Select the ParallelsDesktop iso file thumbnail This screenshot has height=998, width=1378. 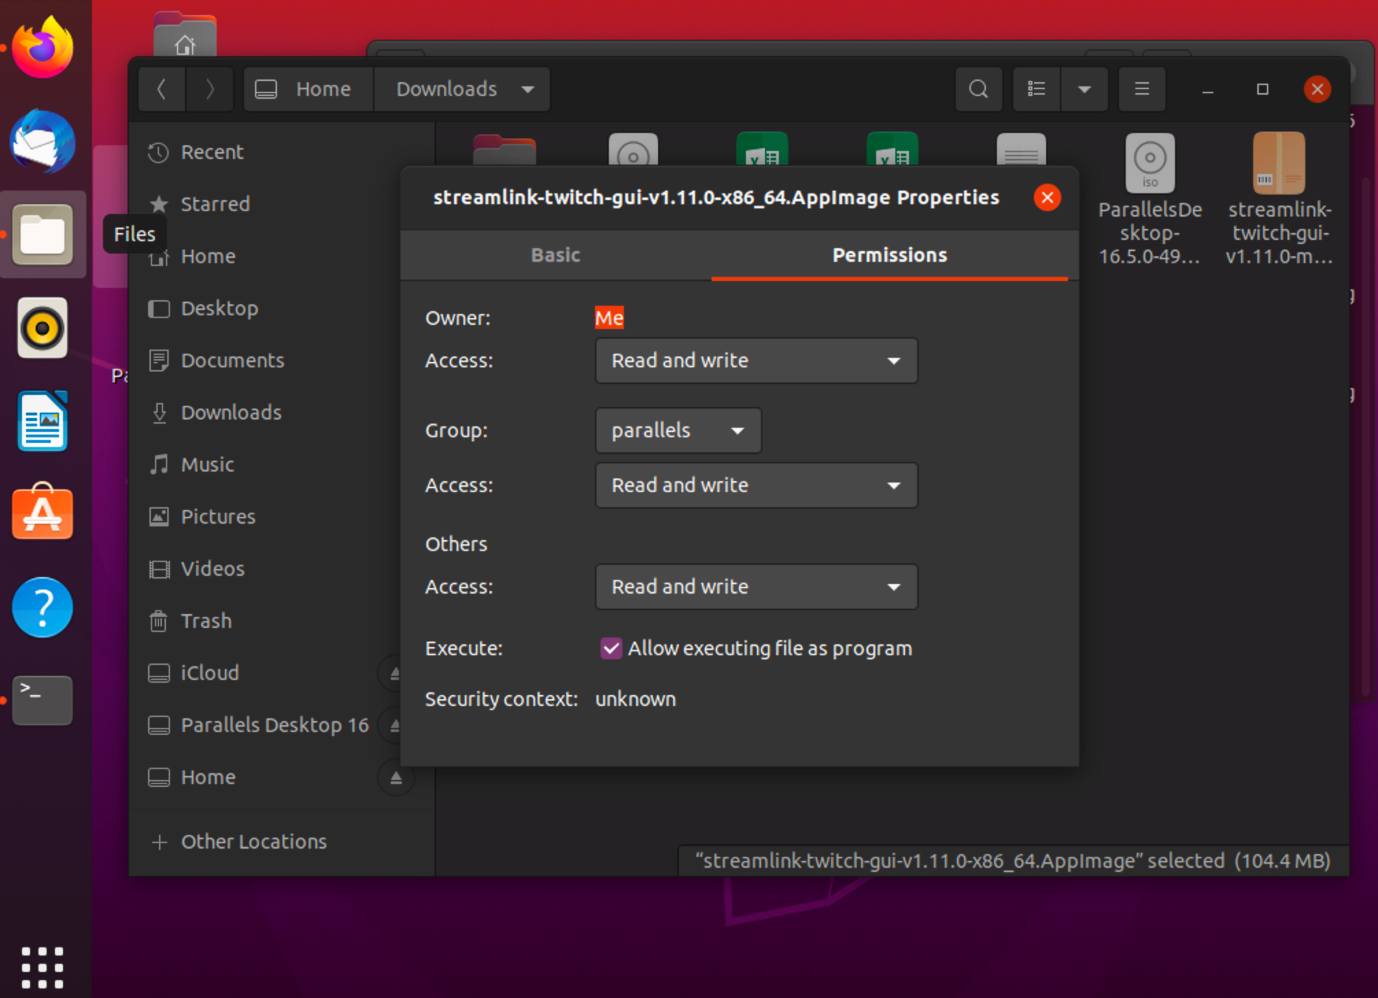click(1149, 162)
